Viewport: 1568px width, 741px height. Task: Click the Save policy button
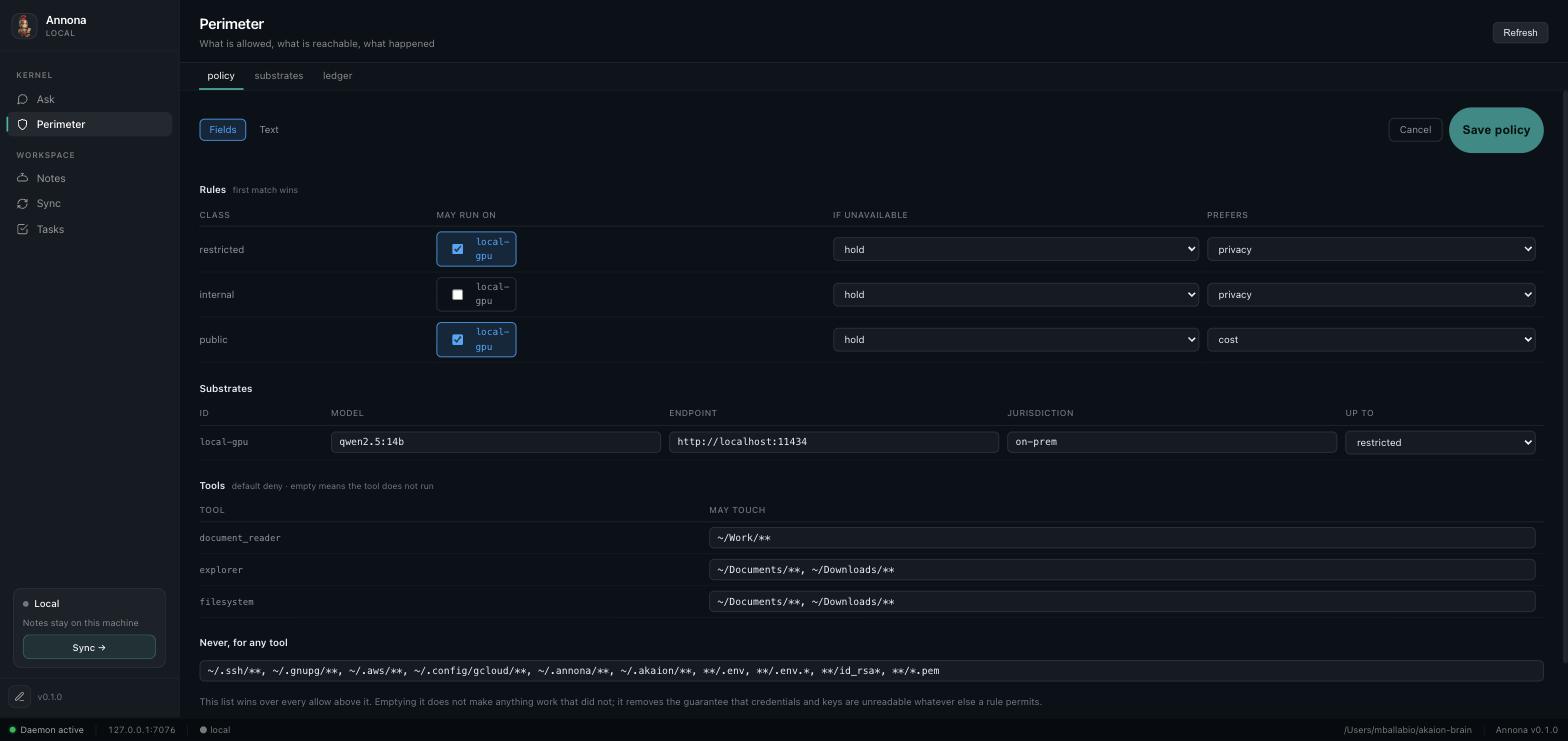(1496, 130)
